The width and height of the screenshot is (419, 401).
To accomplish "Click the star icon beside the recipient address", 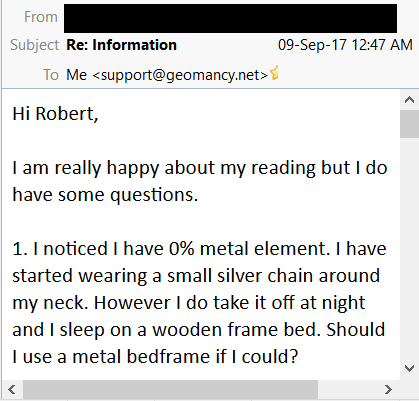I will coord(274,73).
